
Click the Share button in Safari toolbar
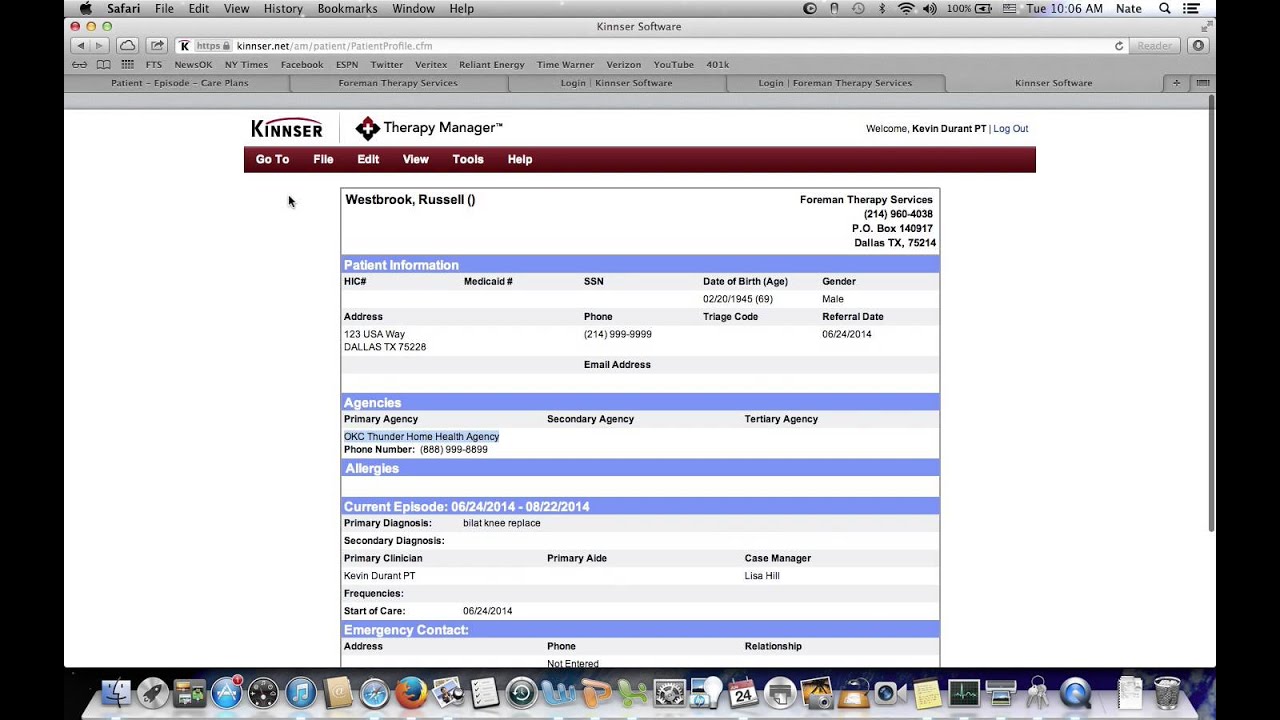click(x=157, y=46)
